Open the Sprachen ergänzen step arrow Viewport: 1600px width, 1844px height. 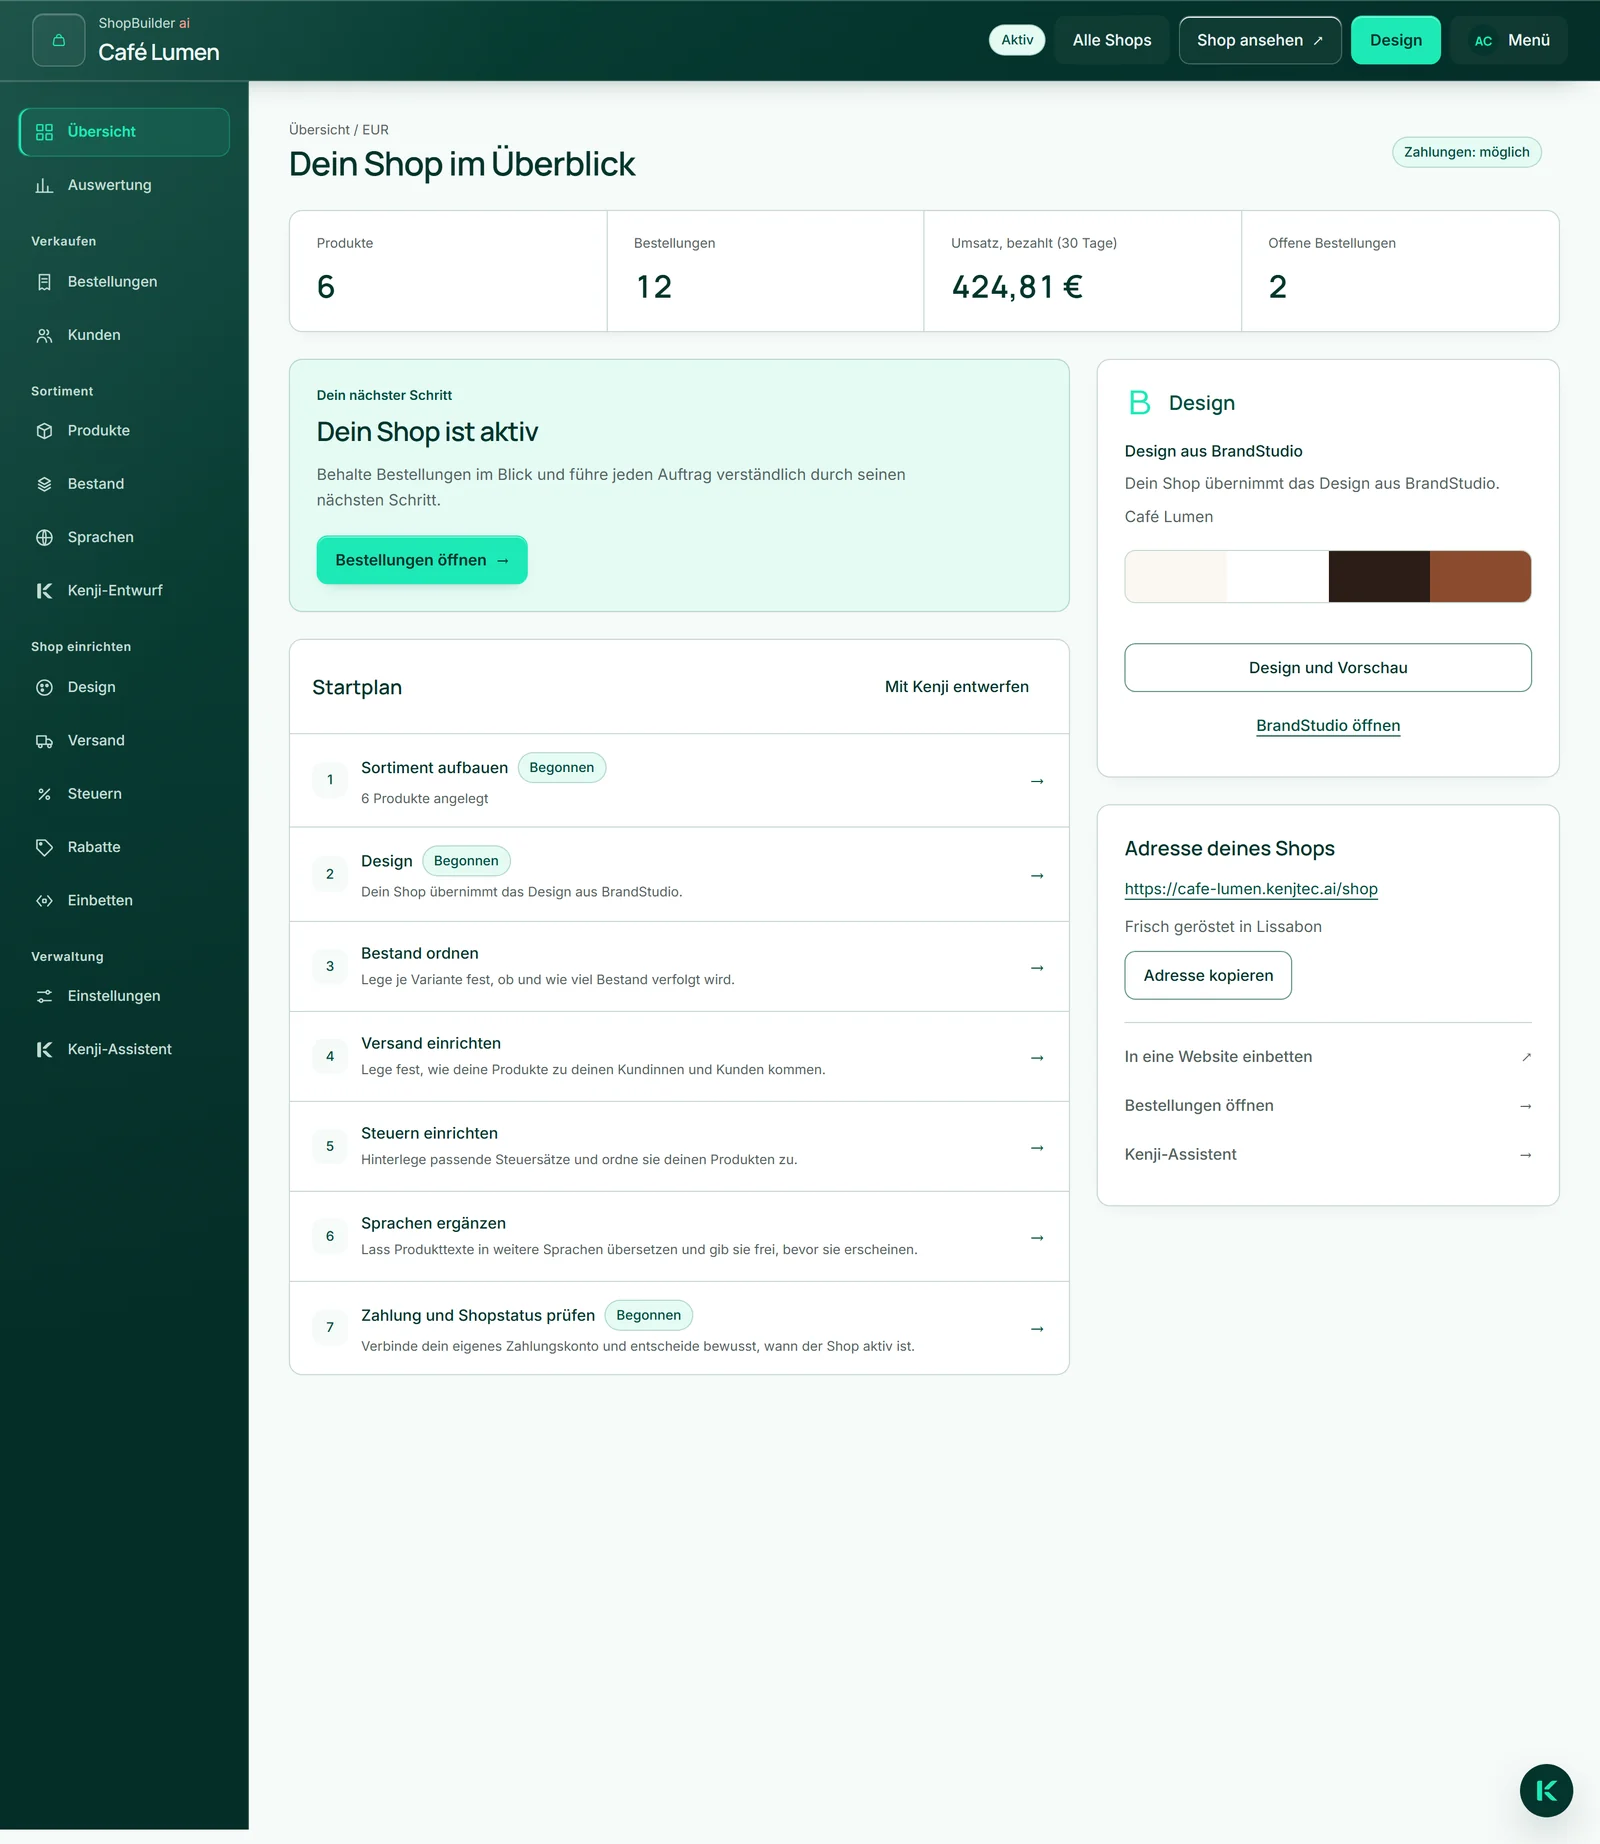[1037, 1238]
